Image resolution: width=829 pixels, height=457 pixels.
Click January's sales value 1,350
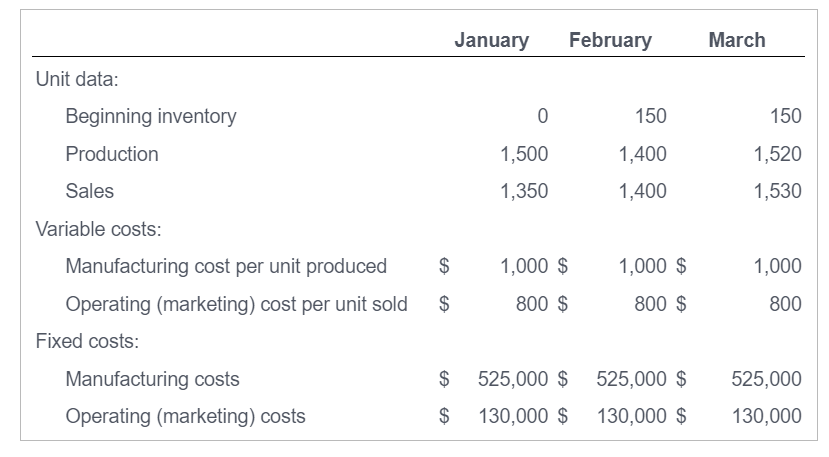[x=524, y=191]
